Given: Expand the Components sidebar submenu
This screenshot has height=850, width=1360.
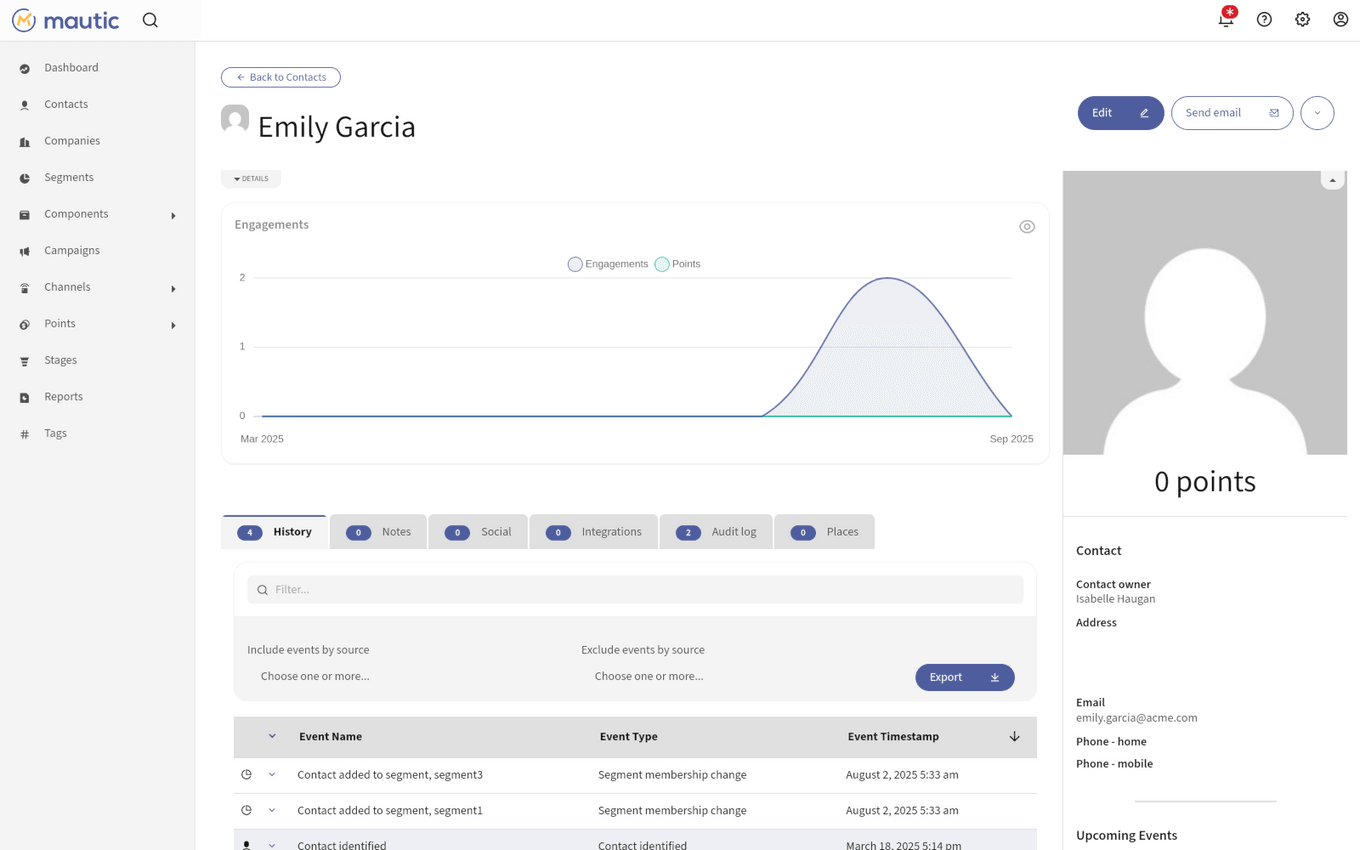Looking at the screenshot, I should pos(172,213).
